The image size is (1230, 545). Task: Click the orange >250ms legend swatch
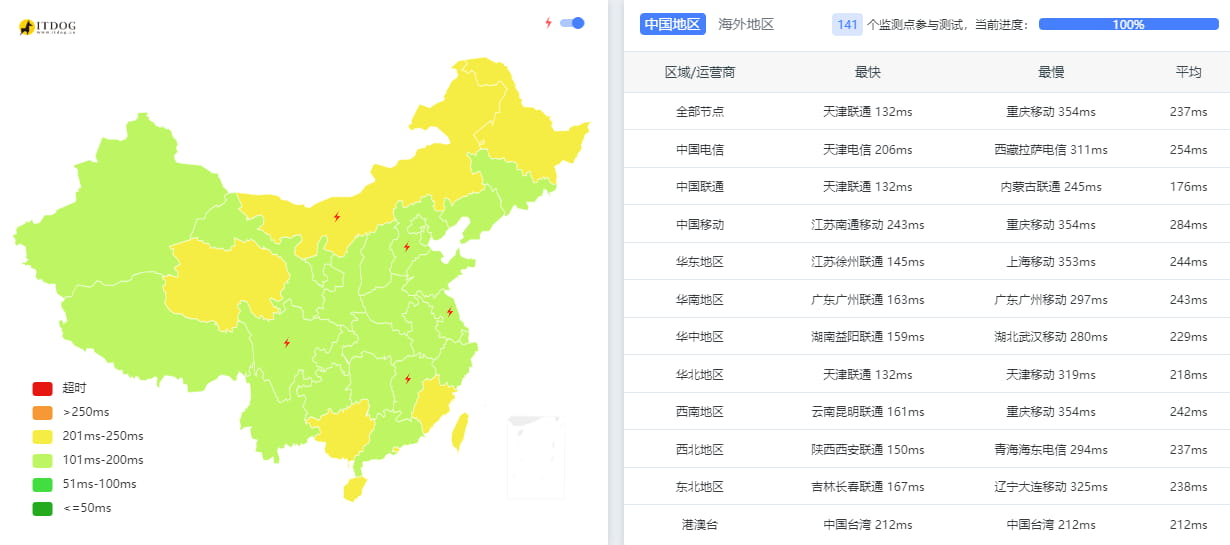tap(42, 412)
